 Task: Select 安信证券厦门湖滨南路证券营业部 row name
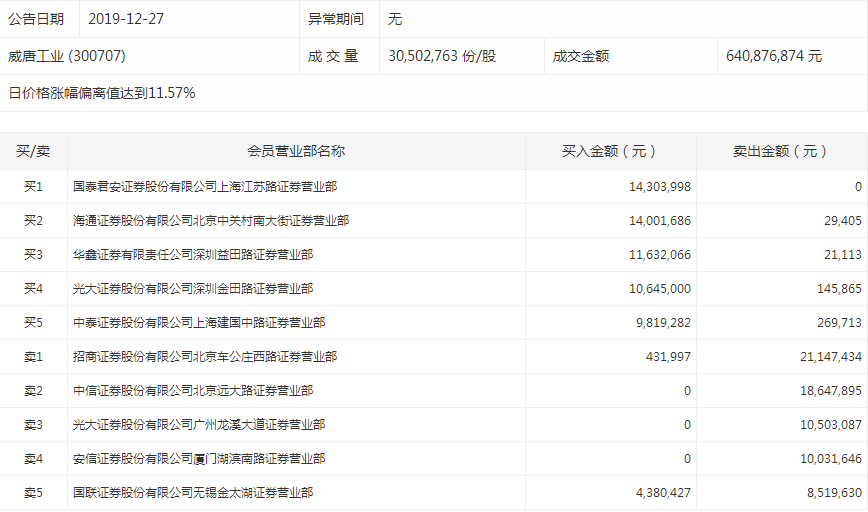click(x=199, y=459)
